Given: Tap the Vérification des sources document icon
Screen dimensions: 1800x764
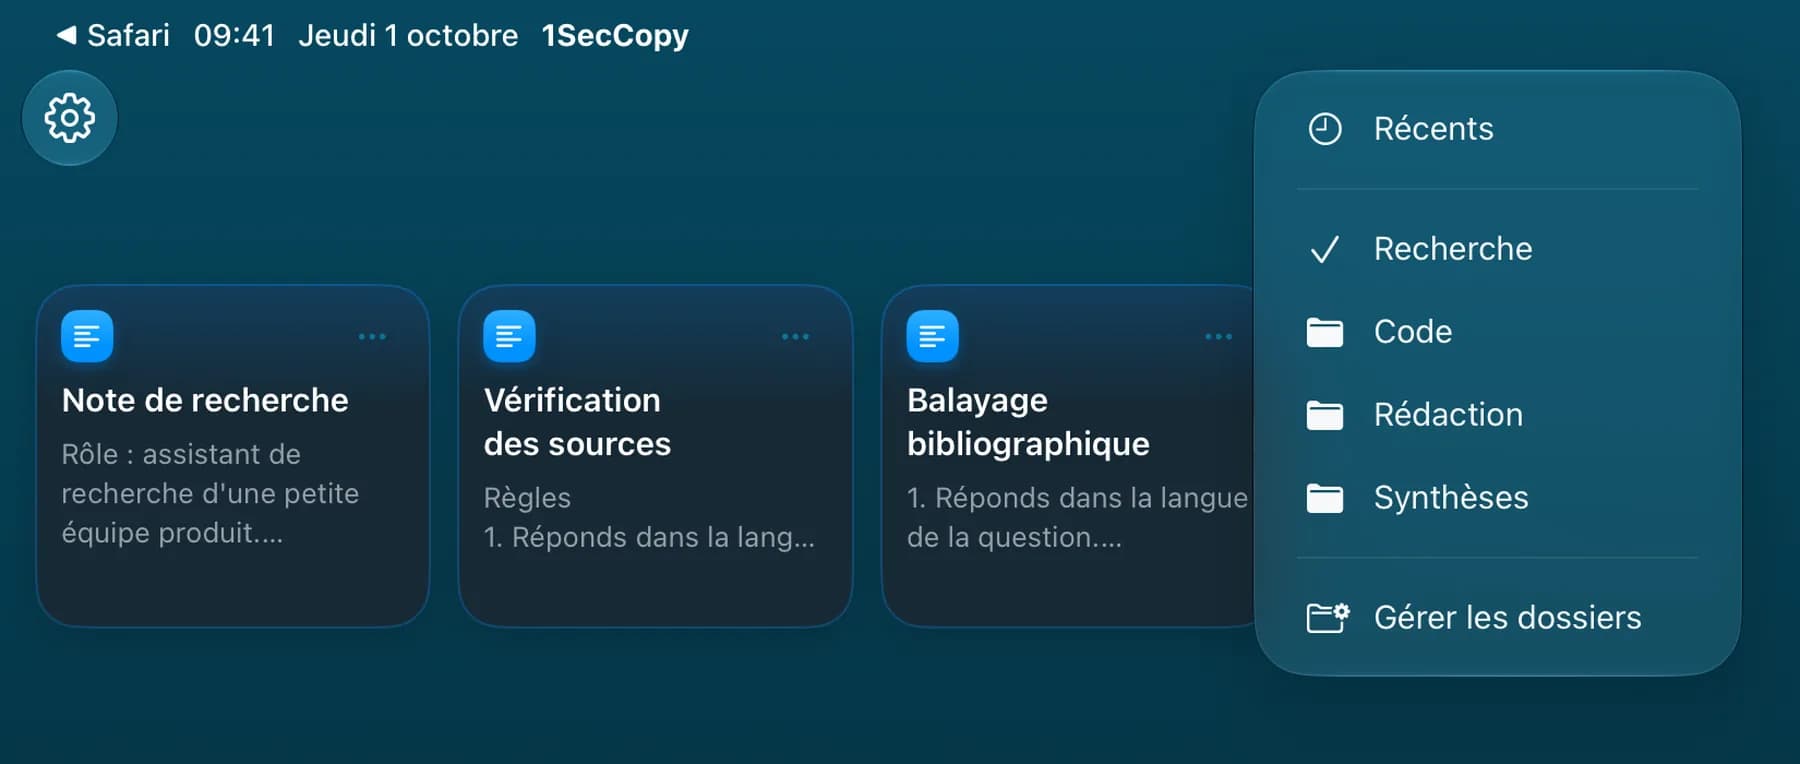Looking at the screenshot, I should click(x=509, y=336).
